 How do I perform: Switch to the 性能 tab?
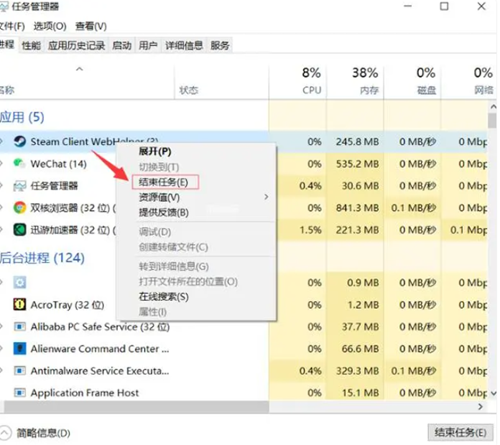point(31,45)
